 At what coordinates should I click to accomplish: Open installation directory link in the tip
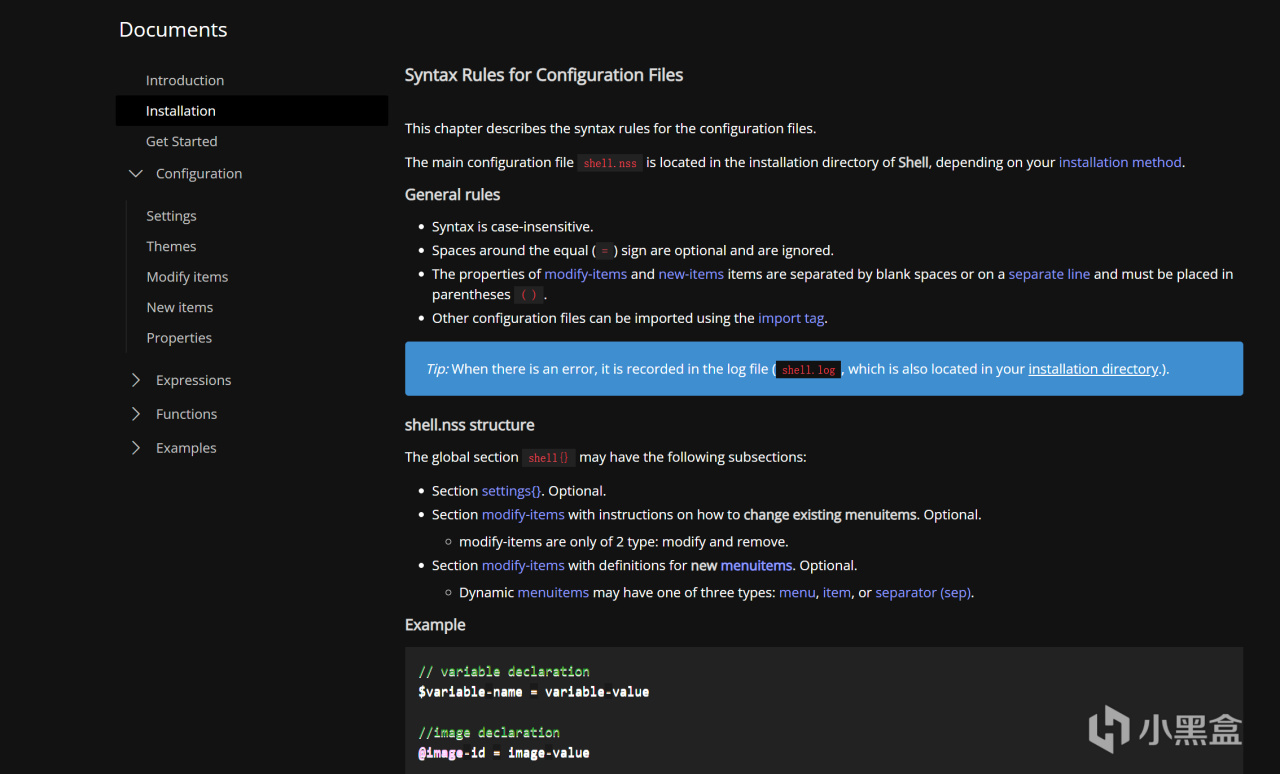coord(1093,369)
